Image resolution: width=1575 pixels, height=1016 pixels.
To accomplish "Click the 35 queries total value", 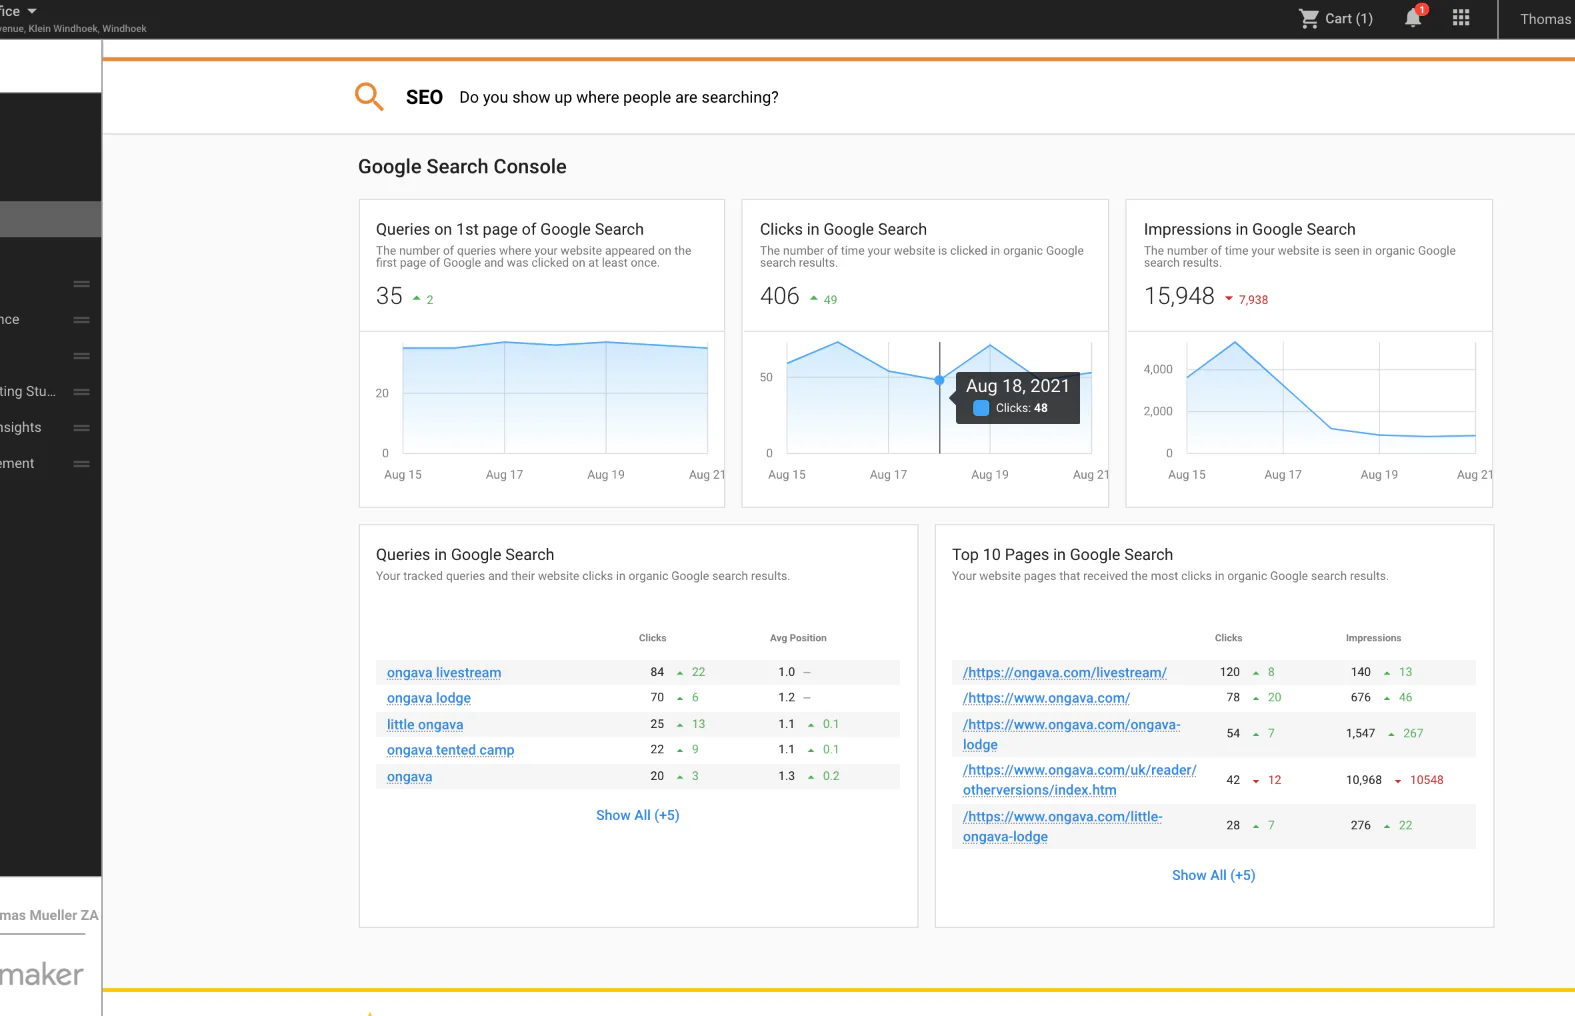I will [x=389, y=296].
